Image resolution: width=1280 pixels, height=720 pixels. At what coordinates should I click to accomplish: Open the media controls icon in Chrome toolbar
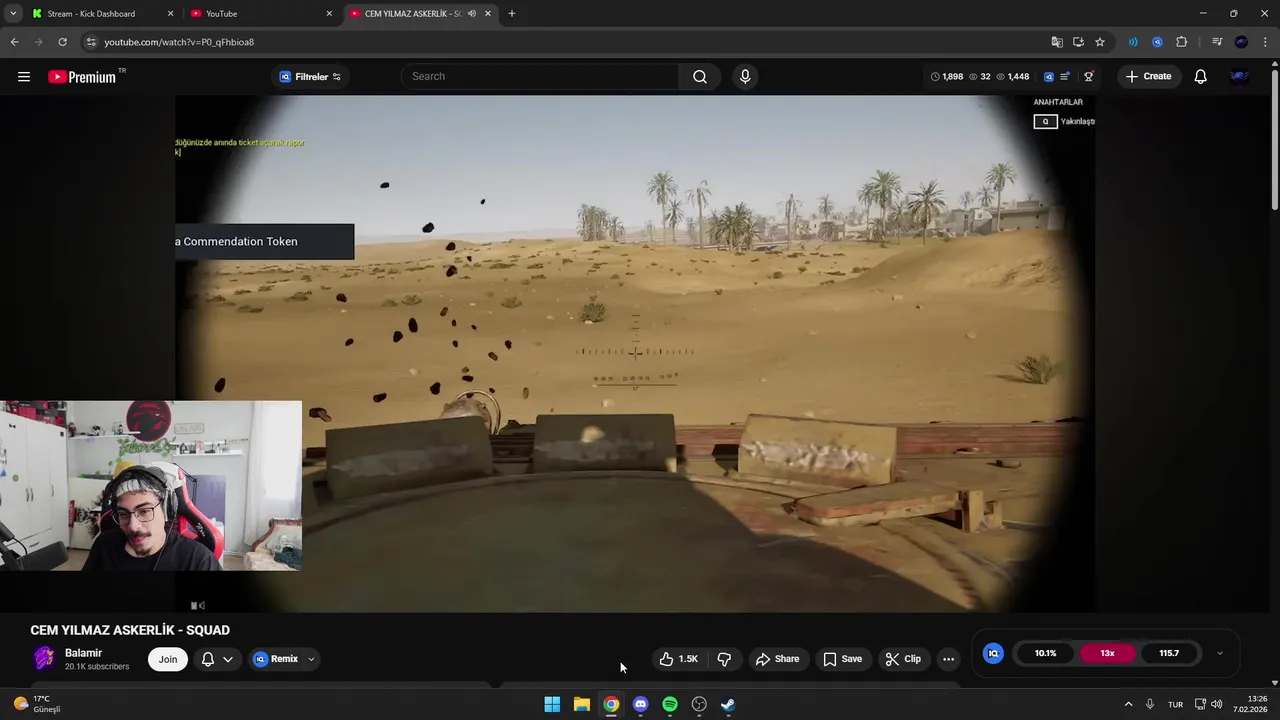tap(1217, 42)
